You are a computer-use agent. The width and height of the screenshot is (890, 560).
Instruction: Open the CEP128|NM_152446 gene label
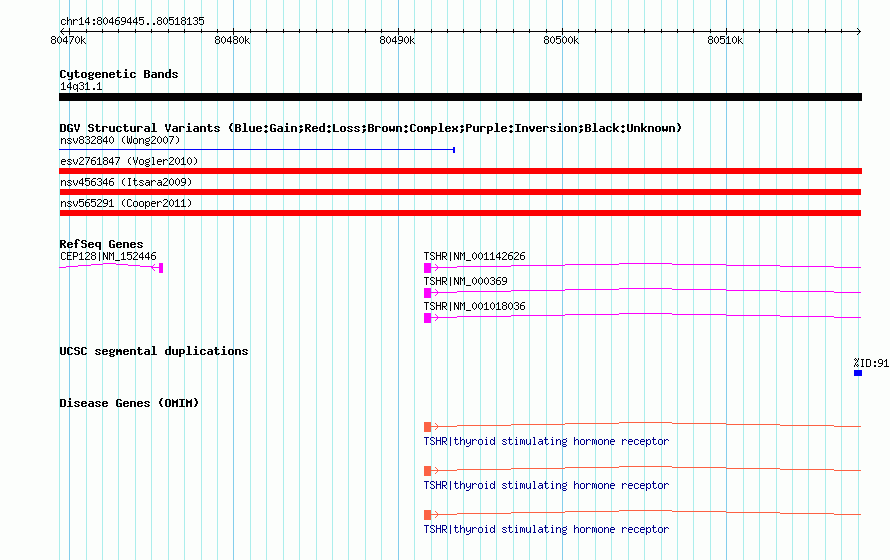(108, 256)
